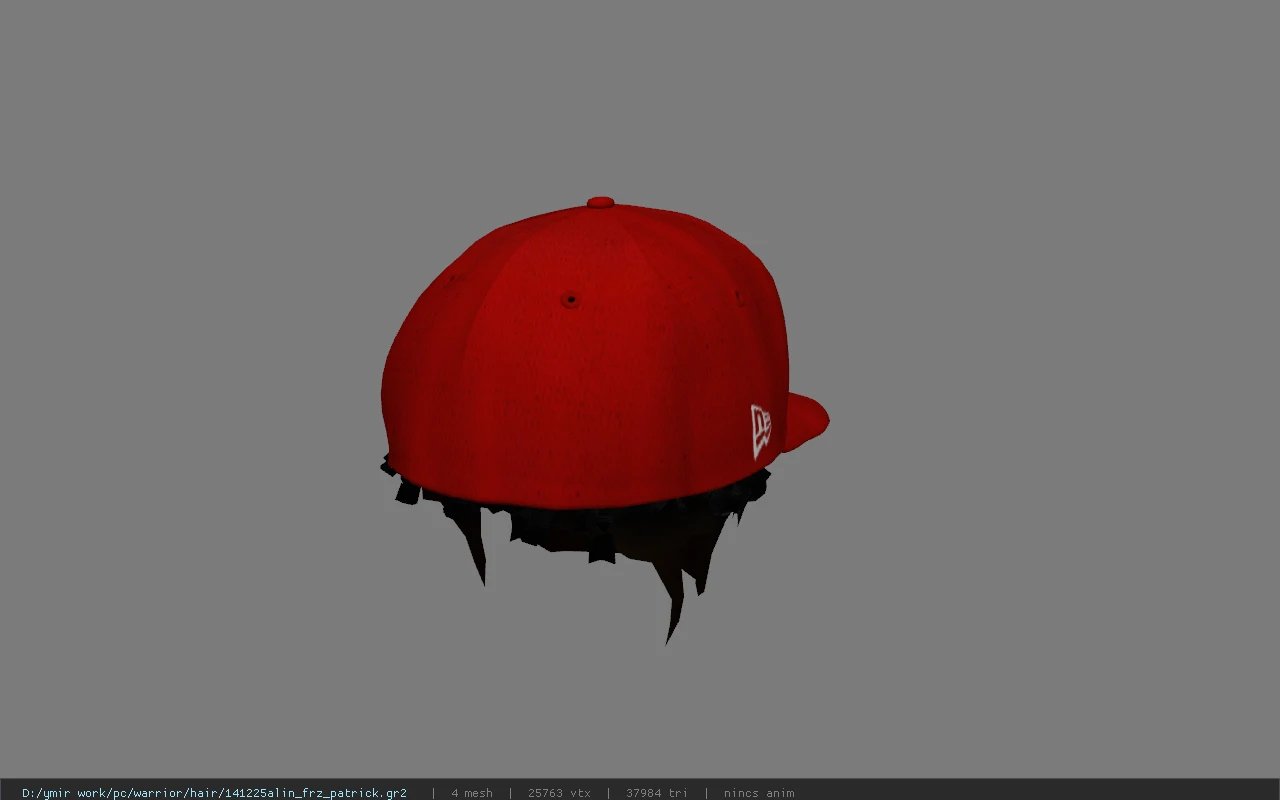Click the top button of the cap
Viewport: 1280px width, 800px height.
tap(600, 203)
